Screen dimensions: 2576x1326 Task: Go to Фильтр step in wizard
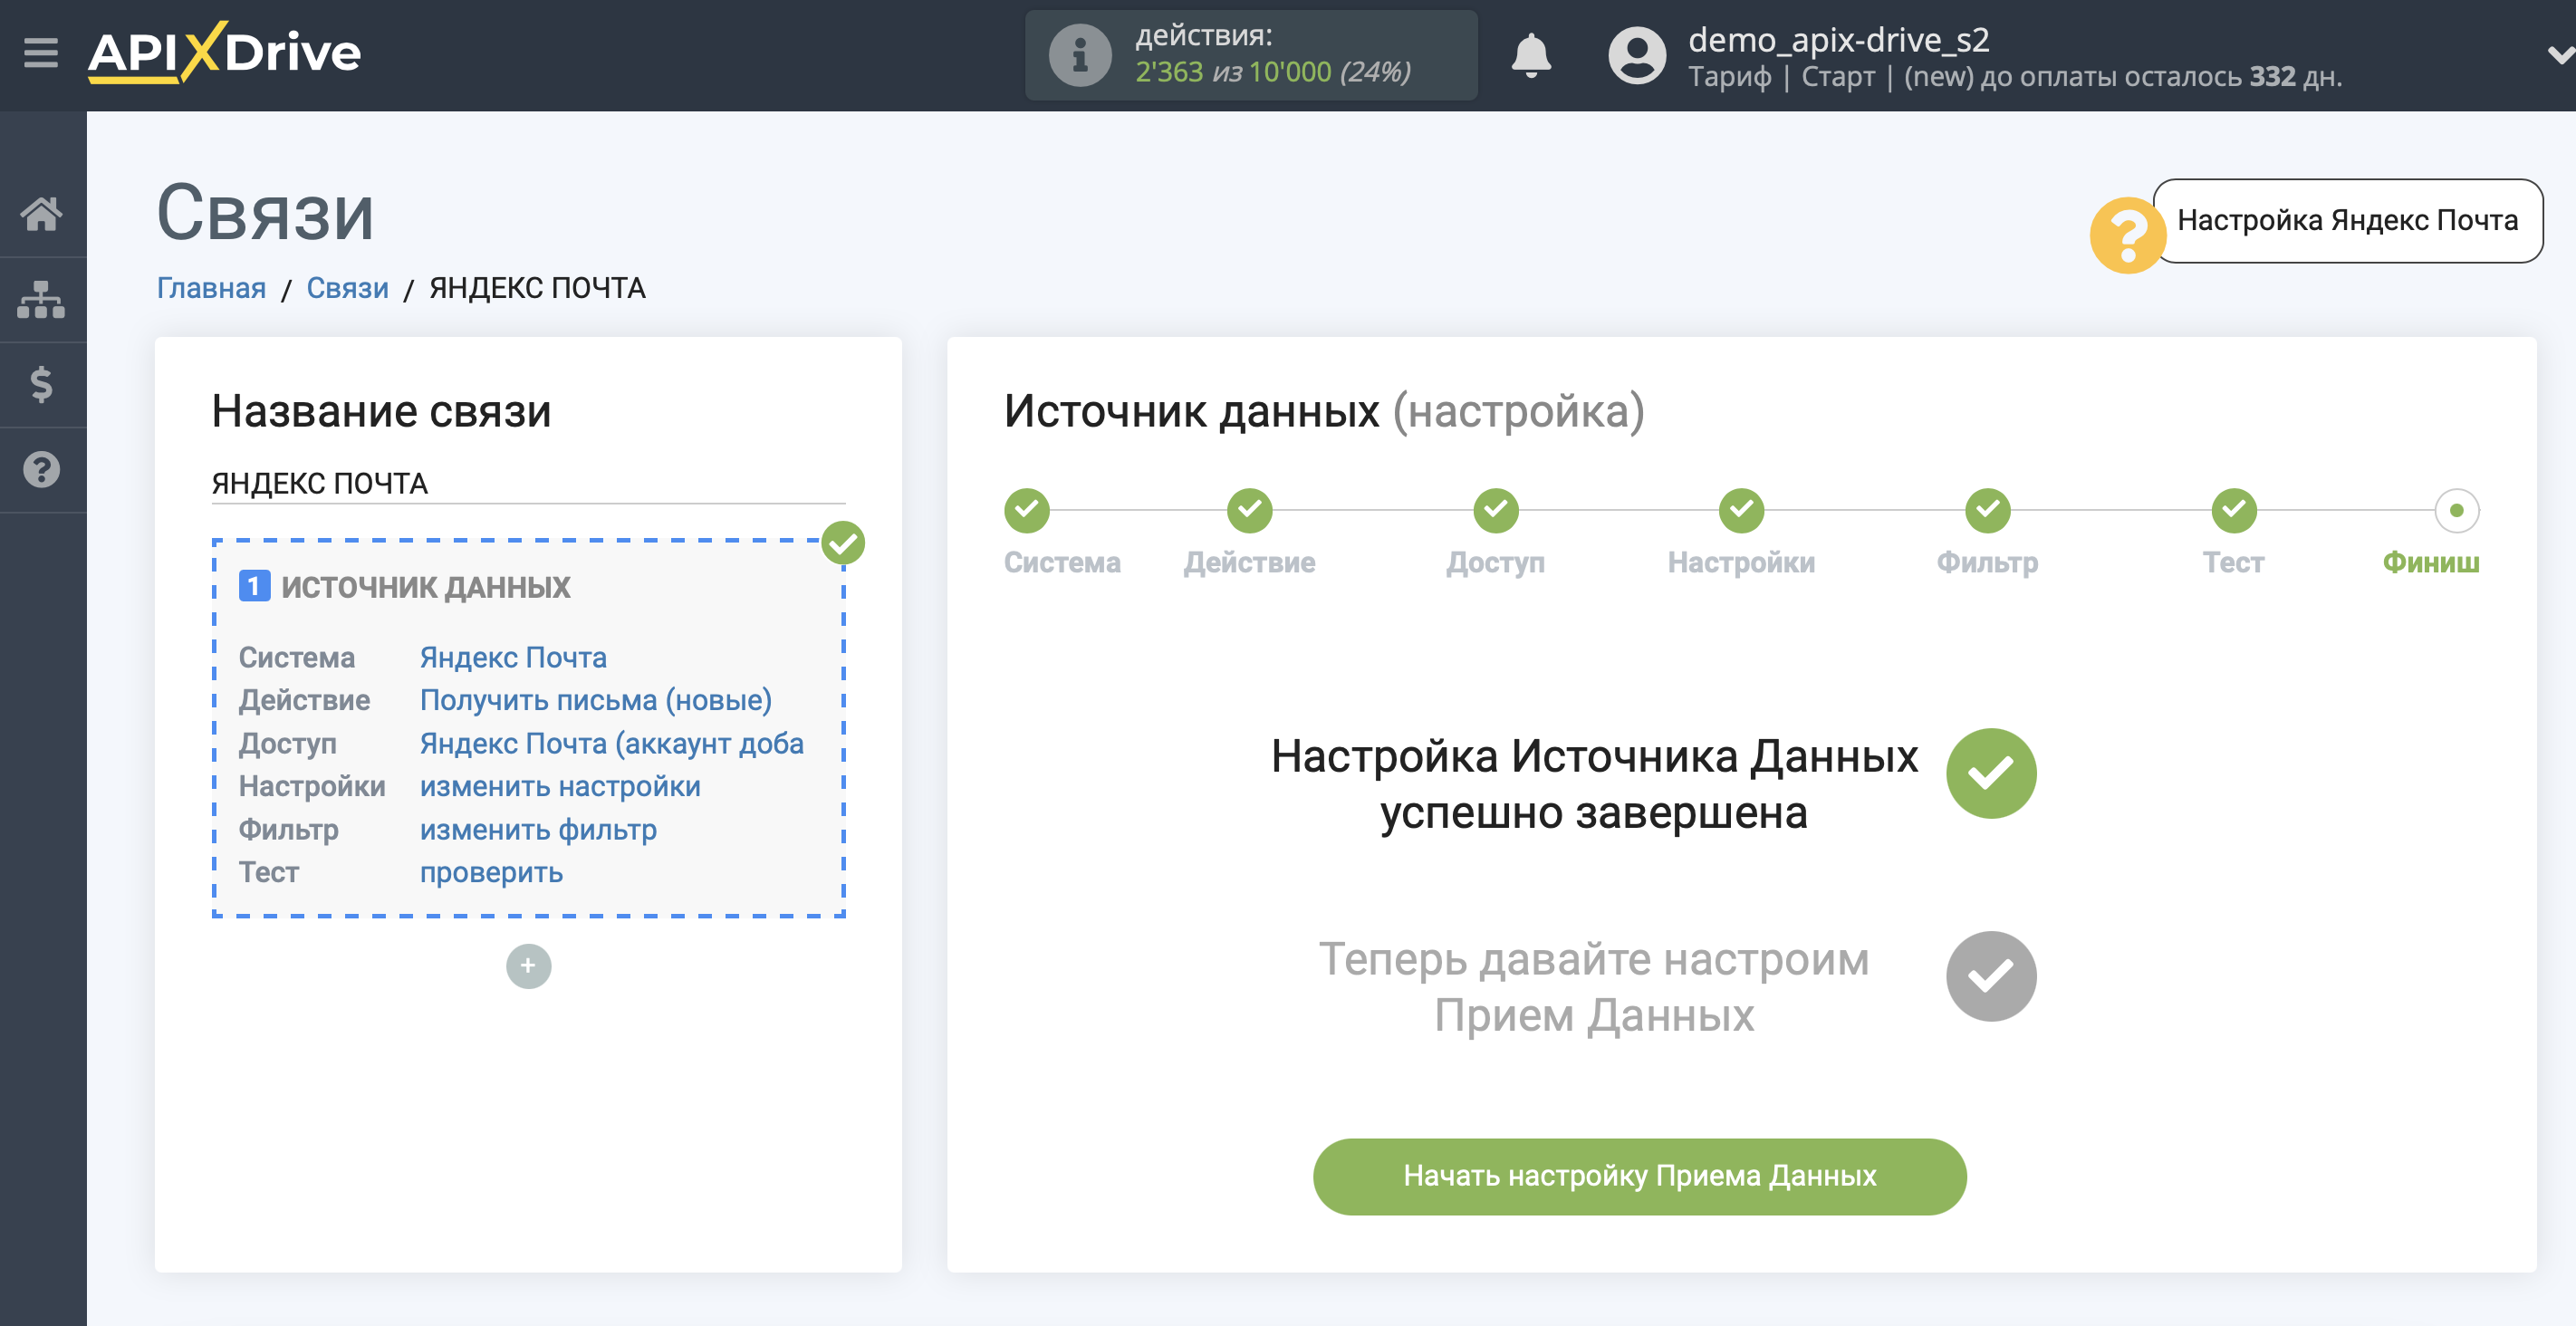coord(1987,562)
